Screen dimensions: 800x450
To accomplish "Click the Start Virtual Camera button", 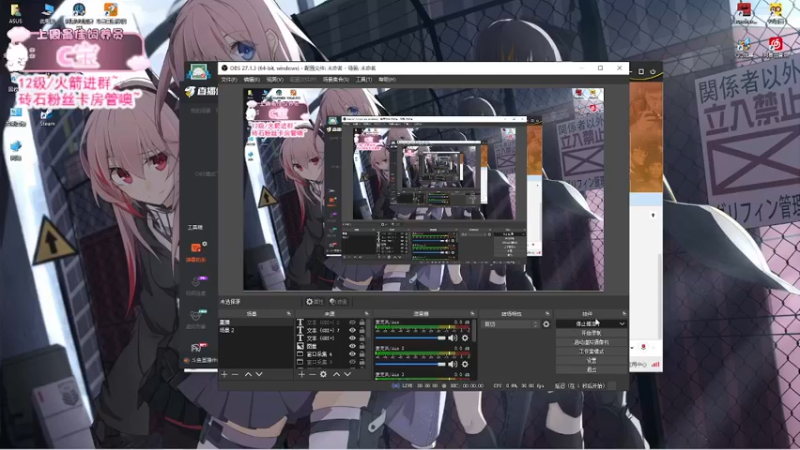I will tap(591, 342).
